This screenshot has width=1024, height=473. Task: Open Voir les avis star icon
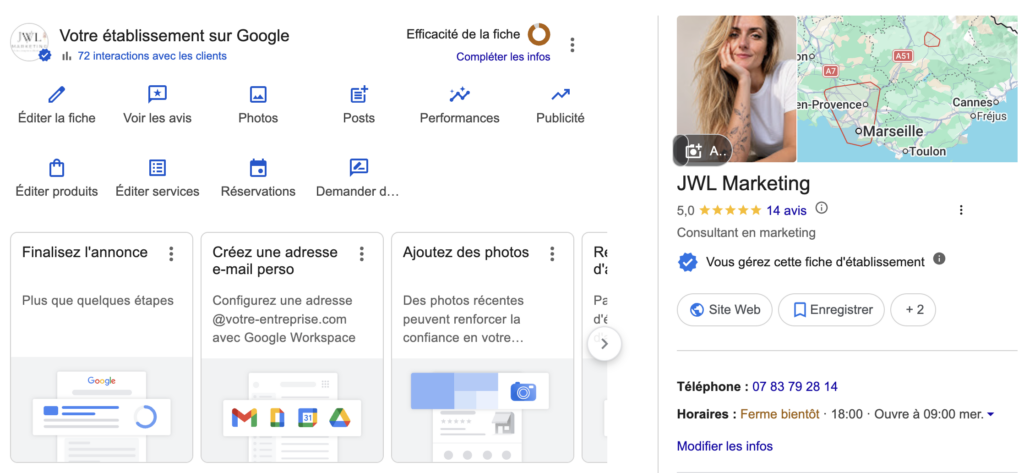click(157, 95)
